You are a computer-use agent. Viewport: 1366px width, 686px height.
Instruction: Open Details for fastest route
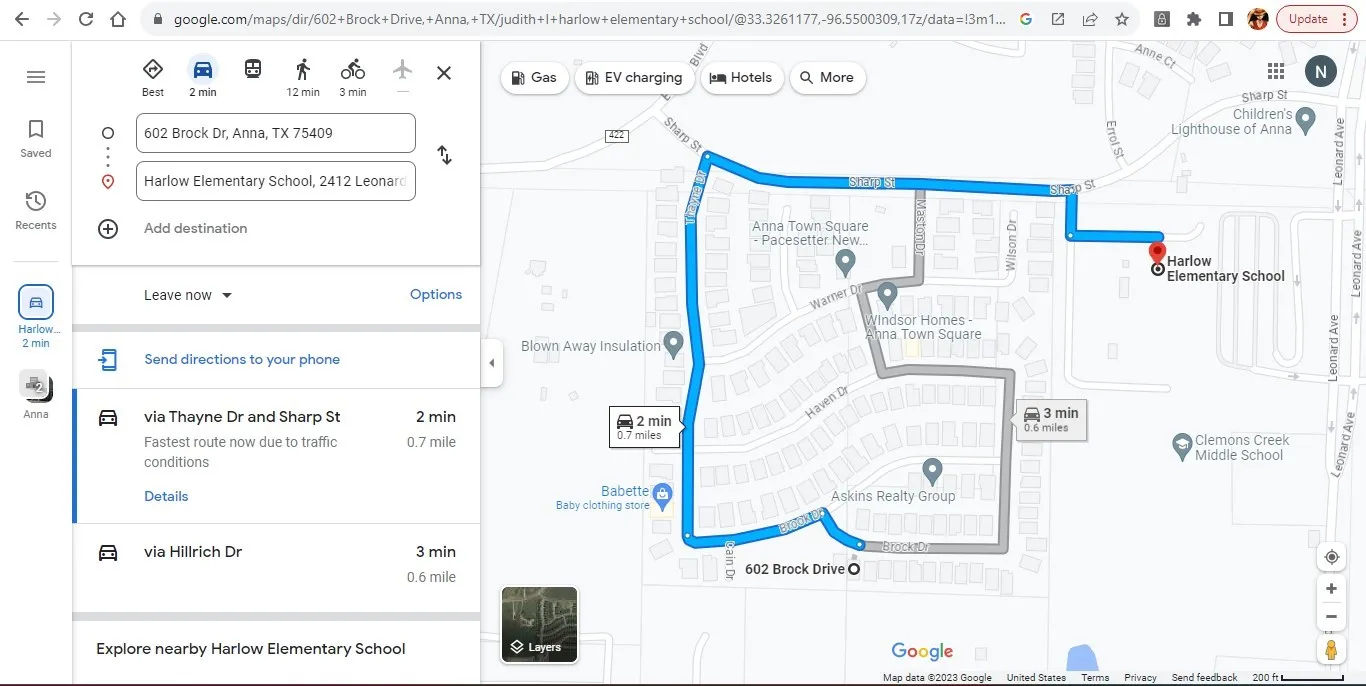pos(166,496)
